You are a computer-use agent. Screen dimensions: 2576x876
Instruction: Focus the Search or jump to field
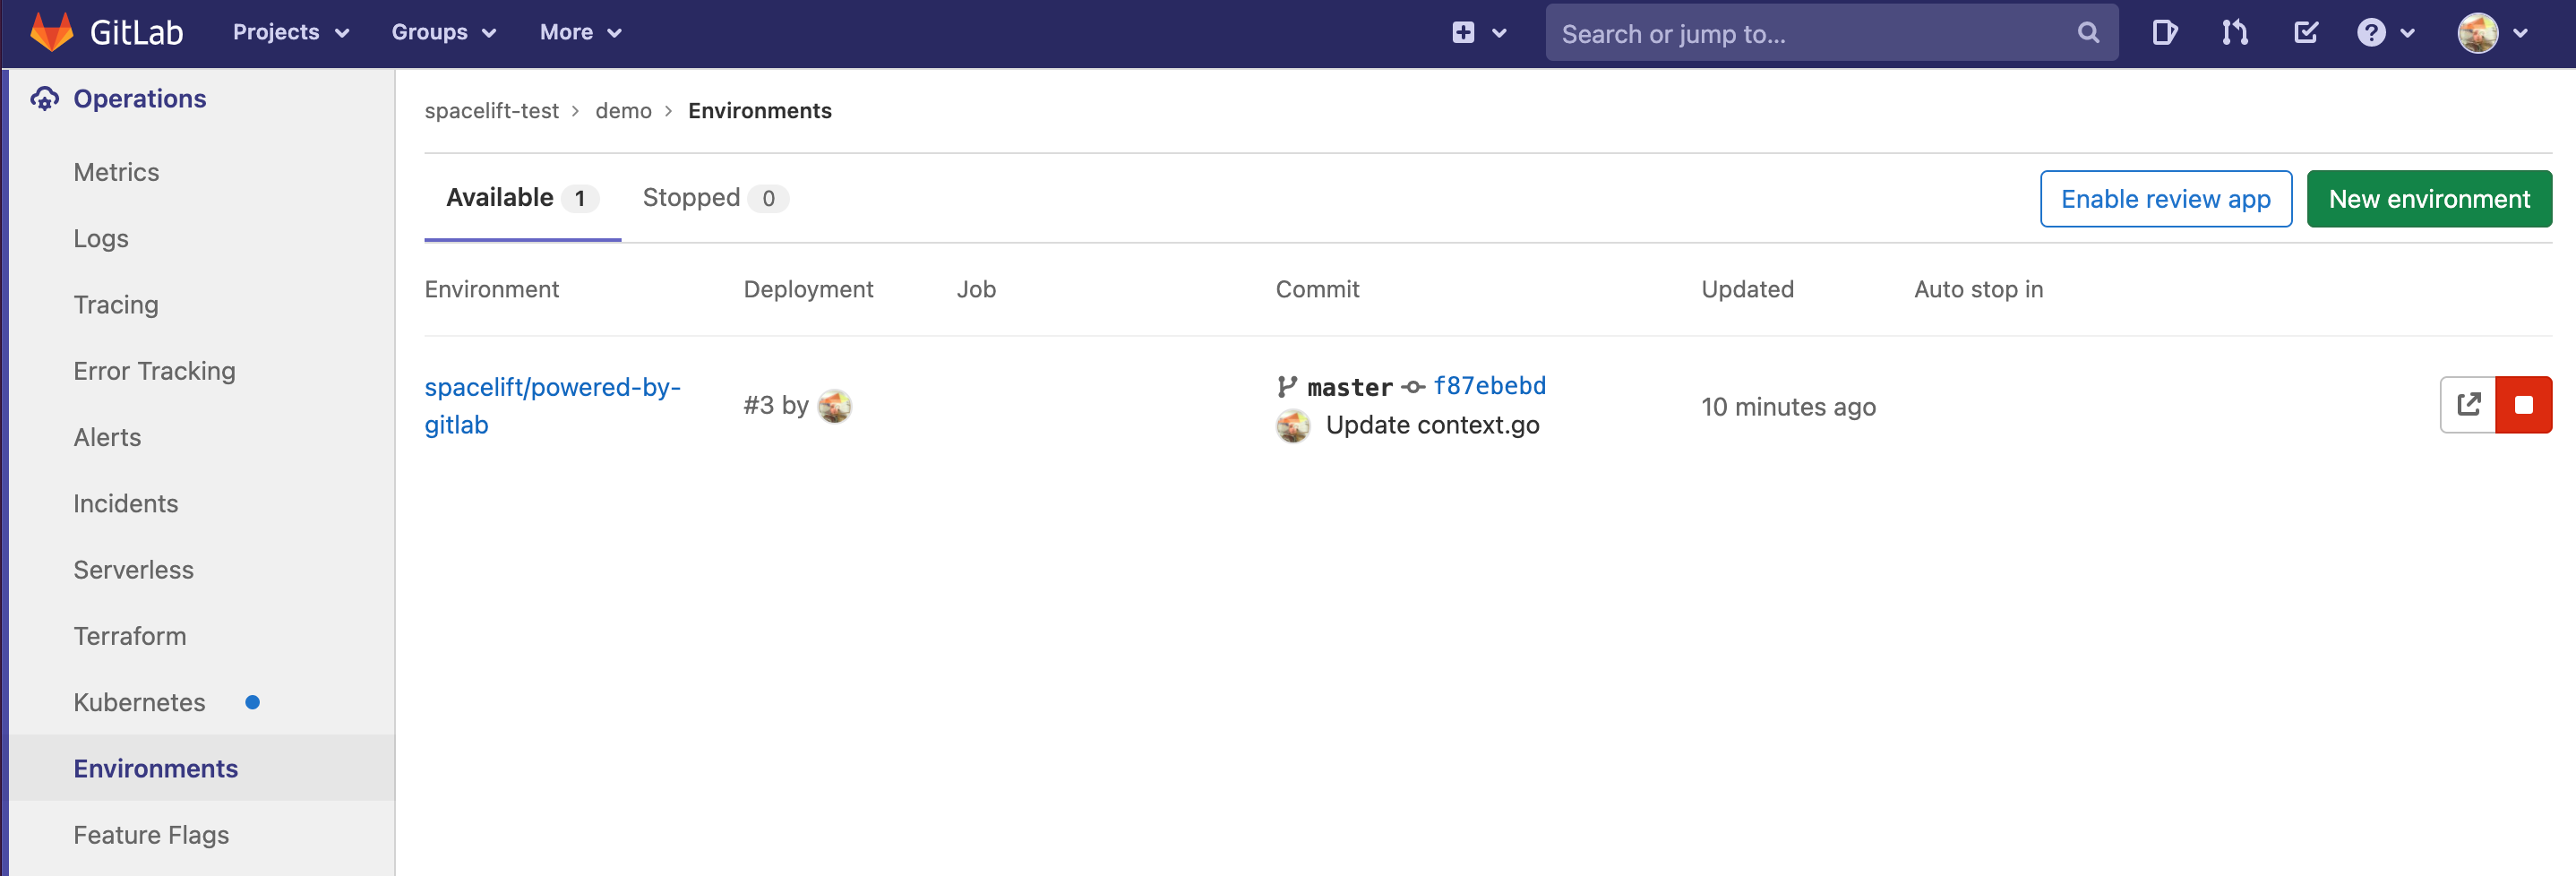tap(1810, 34)
